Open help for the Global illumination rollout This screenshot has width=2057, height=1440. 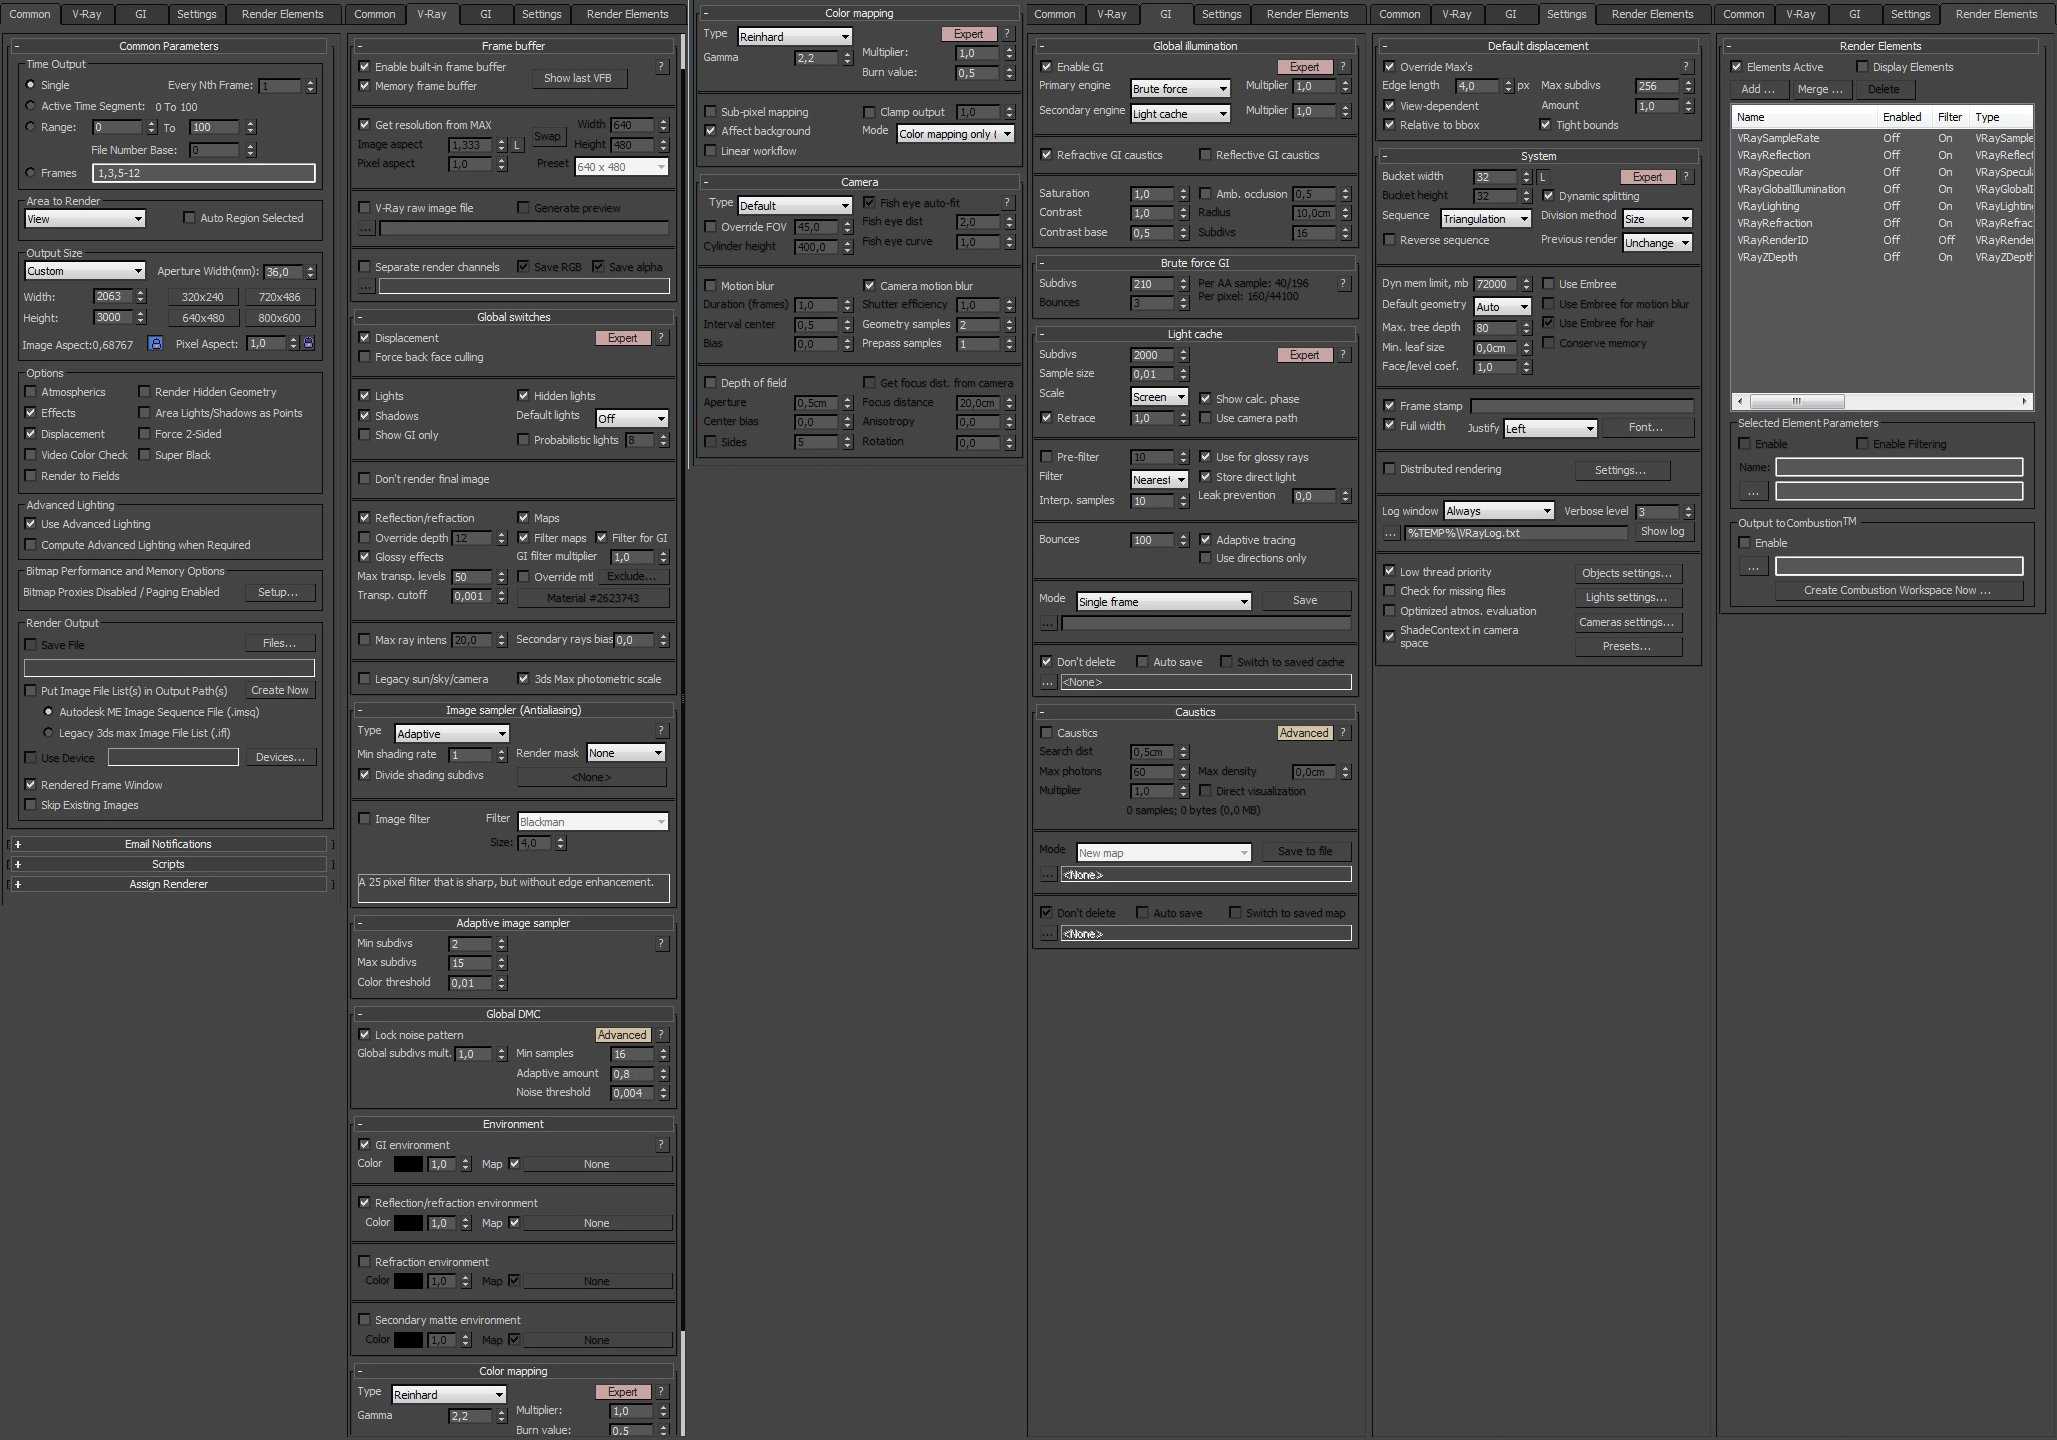click(x=1343, y=67)
